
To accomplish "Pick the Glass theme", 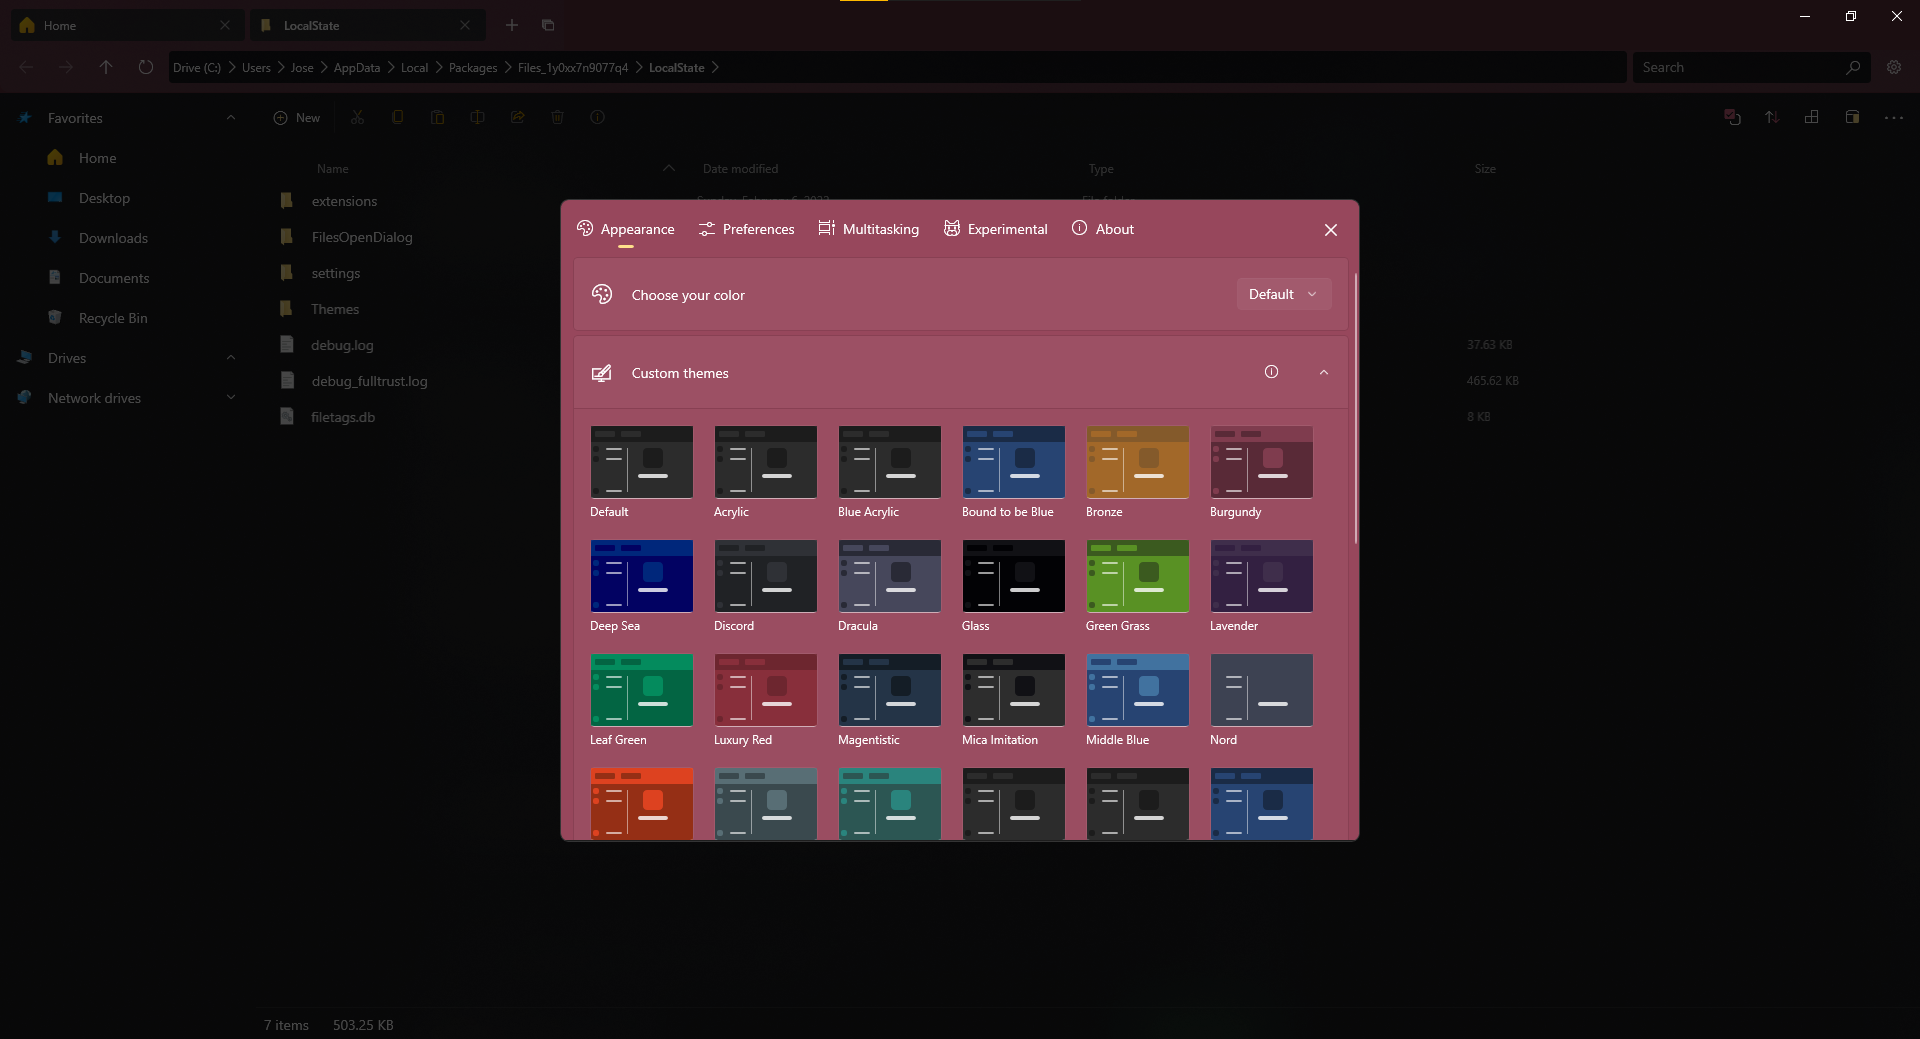I will (x=1014, y=576).
